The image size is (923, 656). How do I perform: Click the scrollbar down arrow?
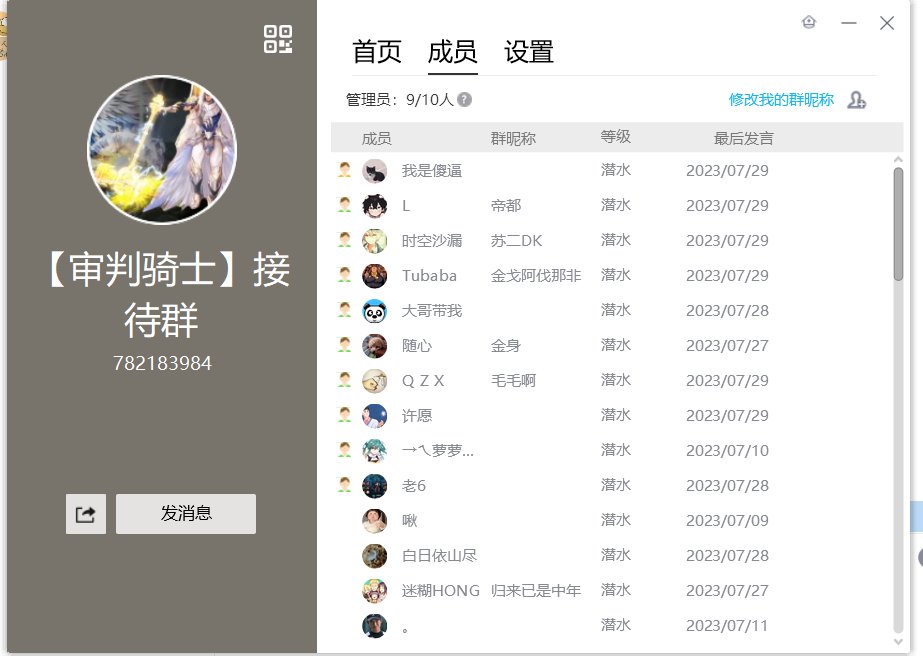click(898, 642)
